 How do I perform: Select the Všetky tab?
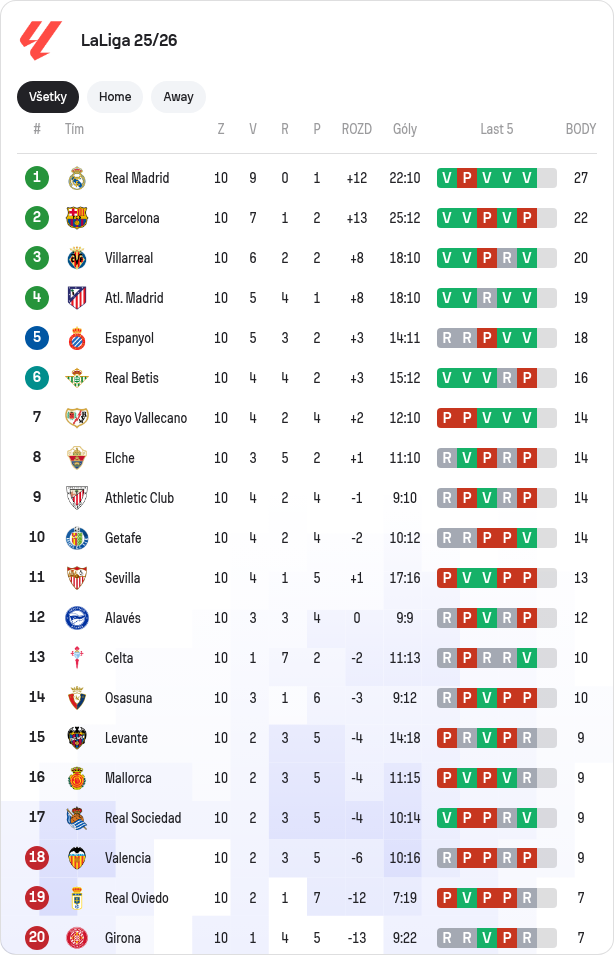(x=48, y=97)
